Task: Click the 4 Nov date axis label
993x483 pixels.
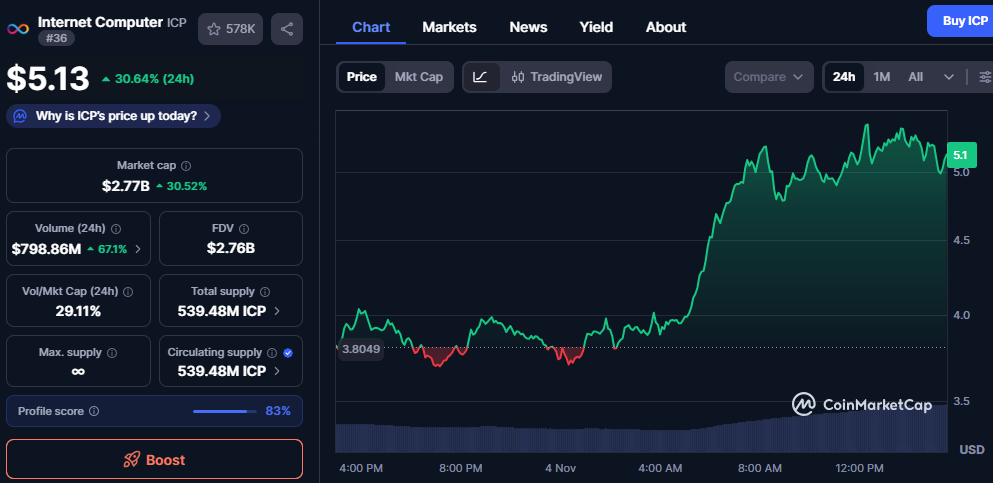Action: pos(560,468)
